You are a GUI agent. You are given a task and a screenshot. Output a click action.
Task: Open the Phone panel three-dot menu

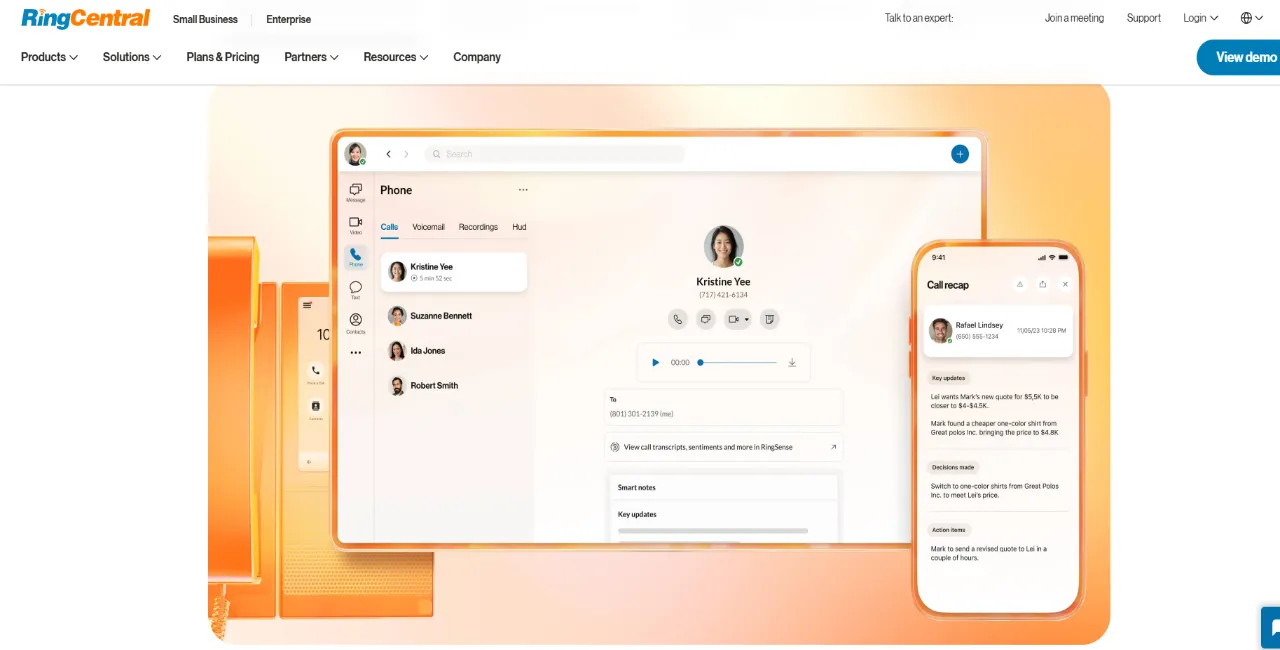pos(523,190)
